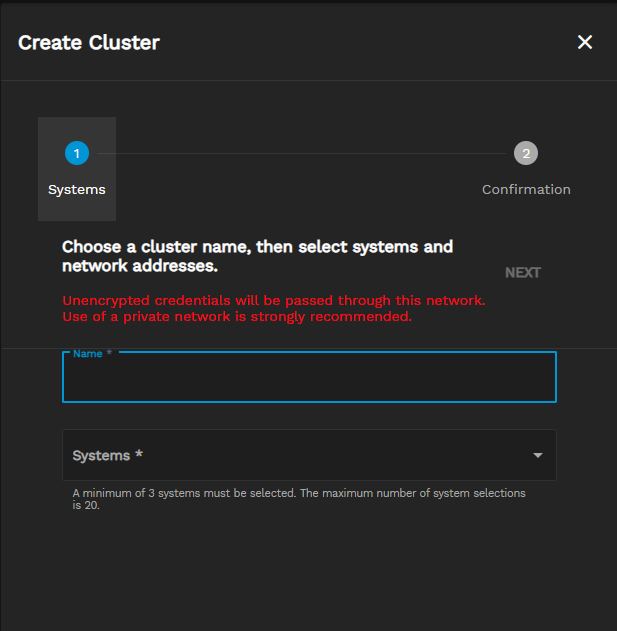Click the Create Cluster dialog title

[89, 42]
